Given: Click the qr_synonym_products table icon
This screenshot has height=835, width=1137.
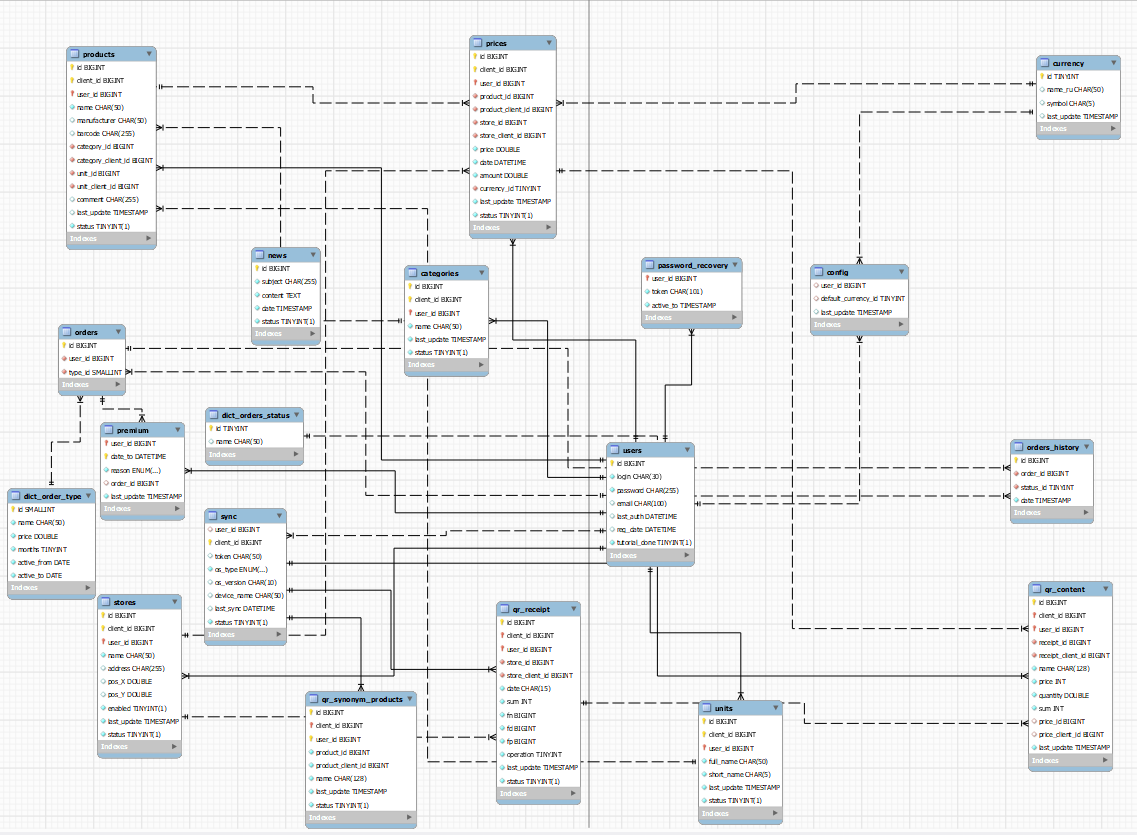Looking at the screenshot, I should (314, 699).
